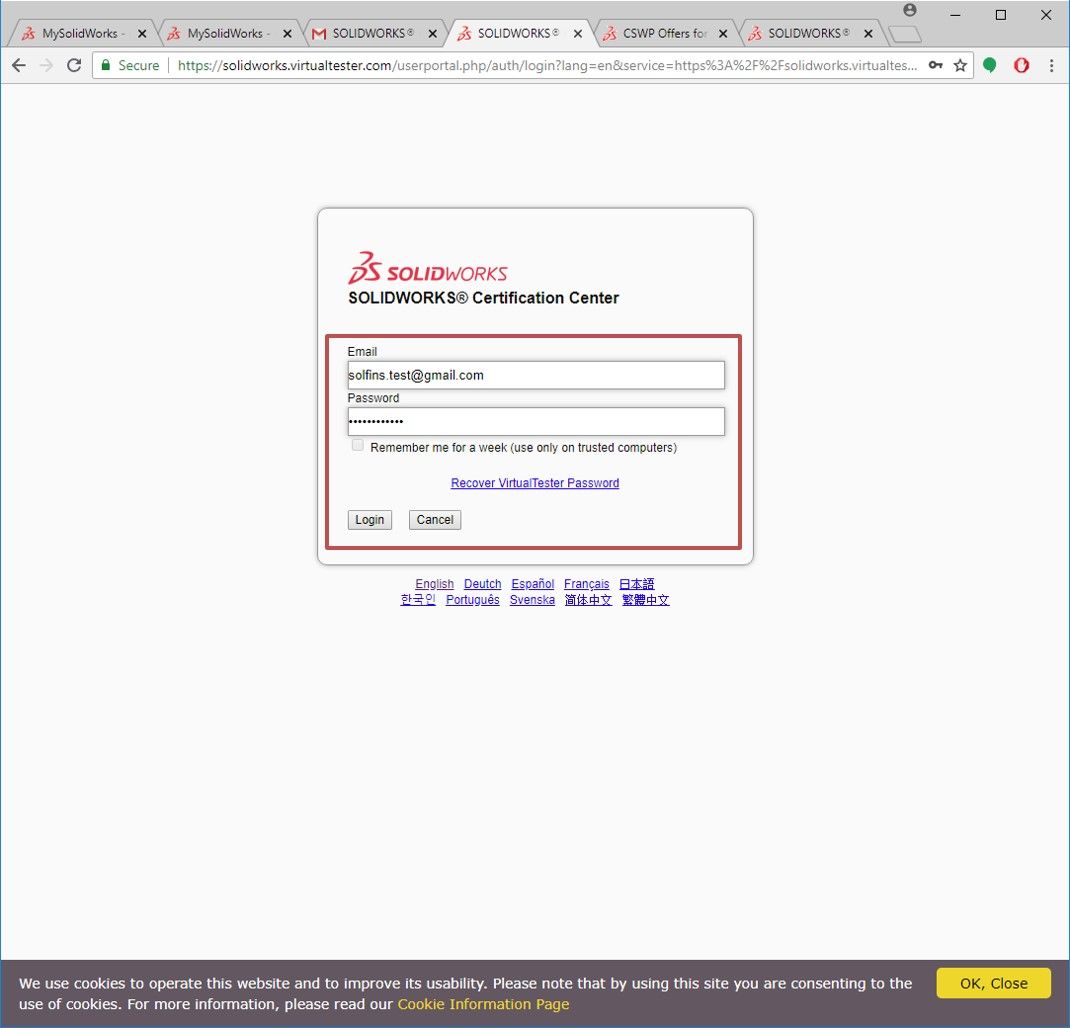
Task: Visit the Cookie Information Page
Action: click(x=483, y=1004)
